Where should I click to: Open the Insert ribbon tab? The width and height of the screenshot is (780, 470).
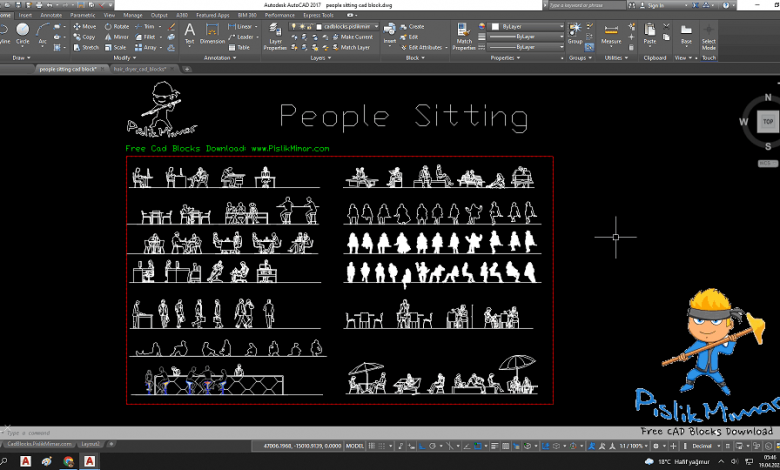tap(25, 15)
